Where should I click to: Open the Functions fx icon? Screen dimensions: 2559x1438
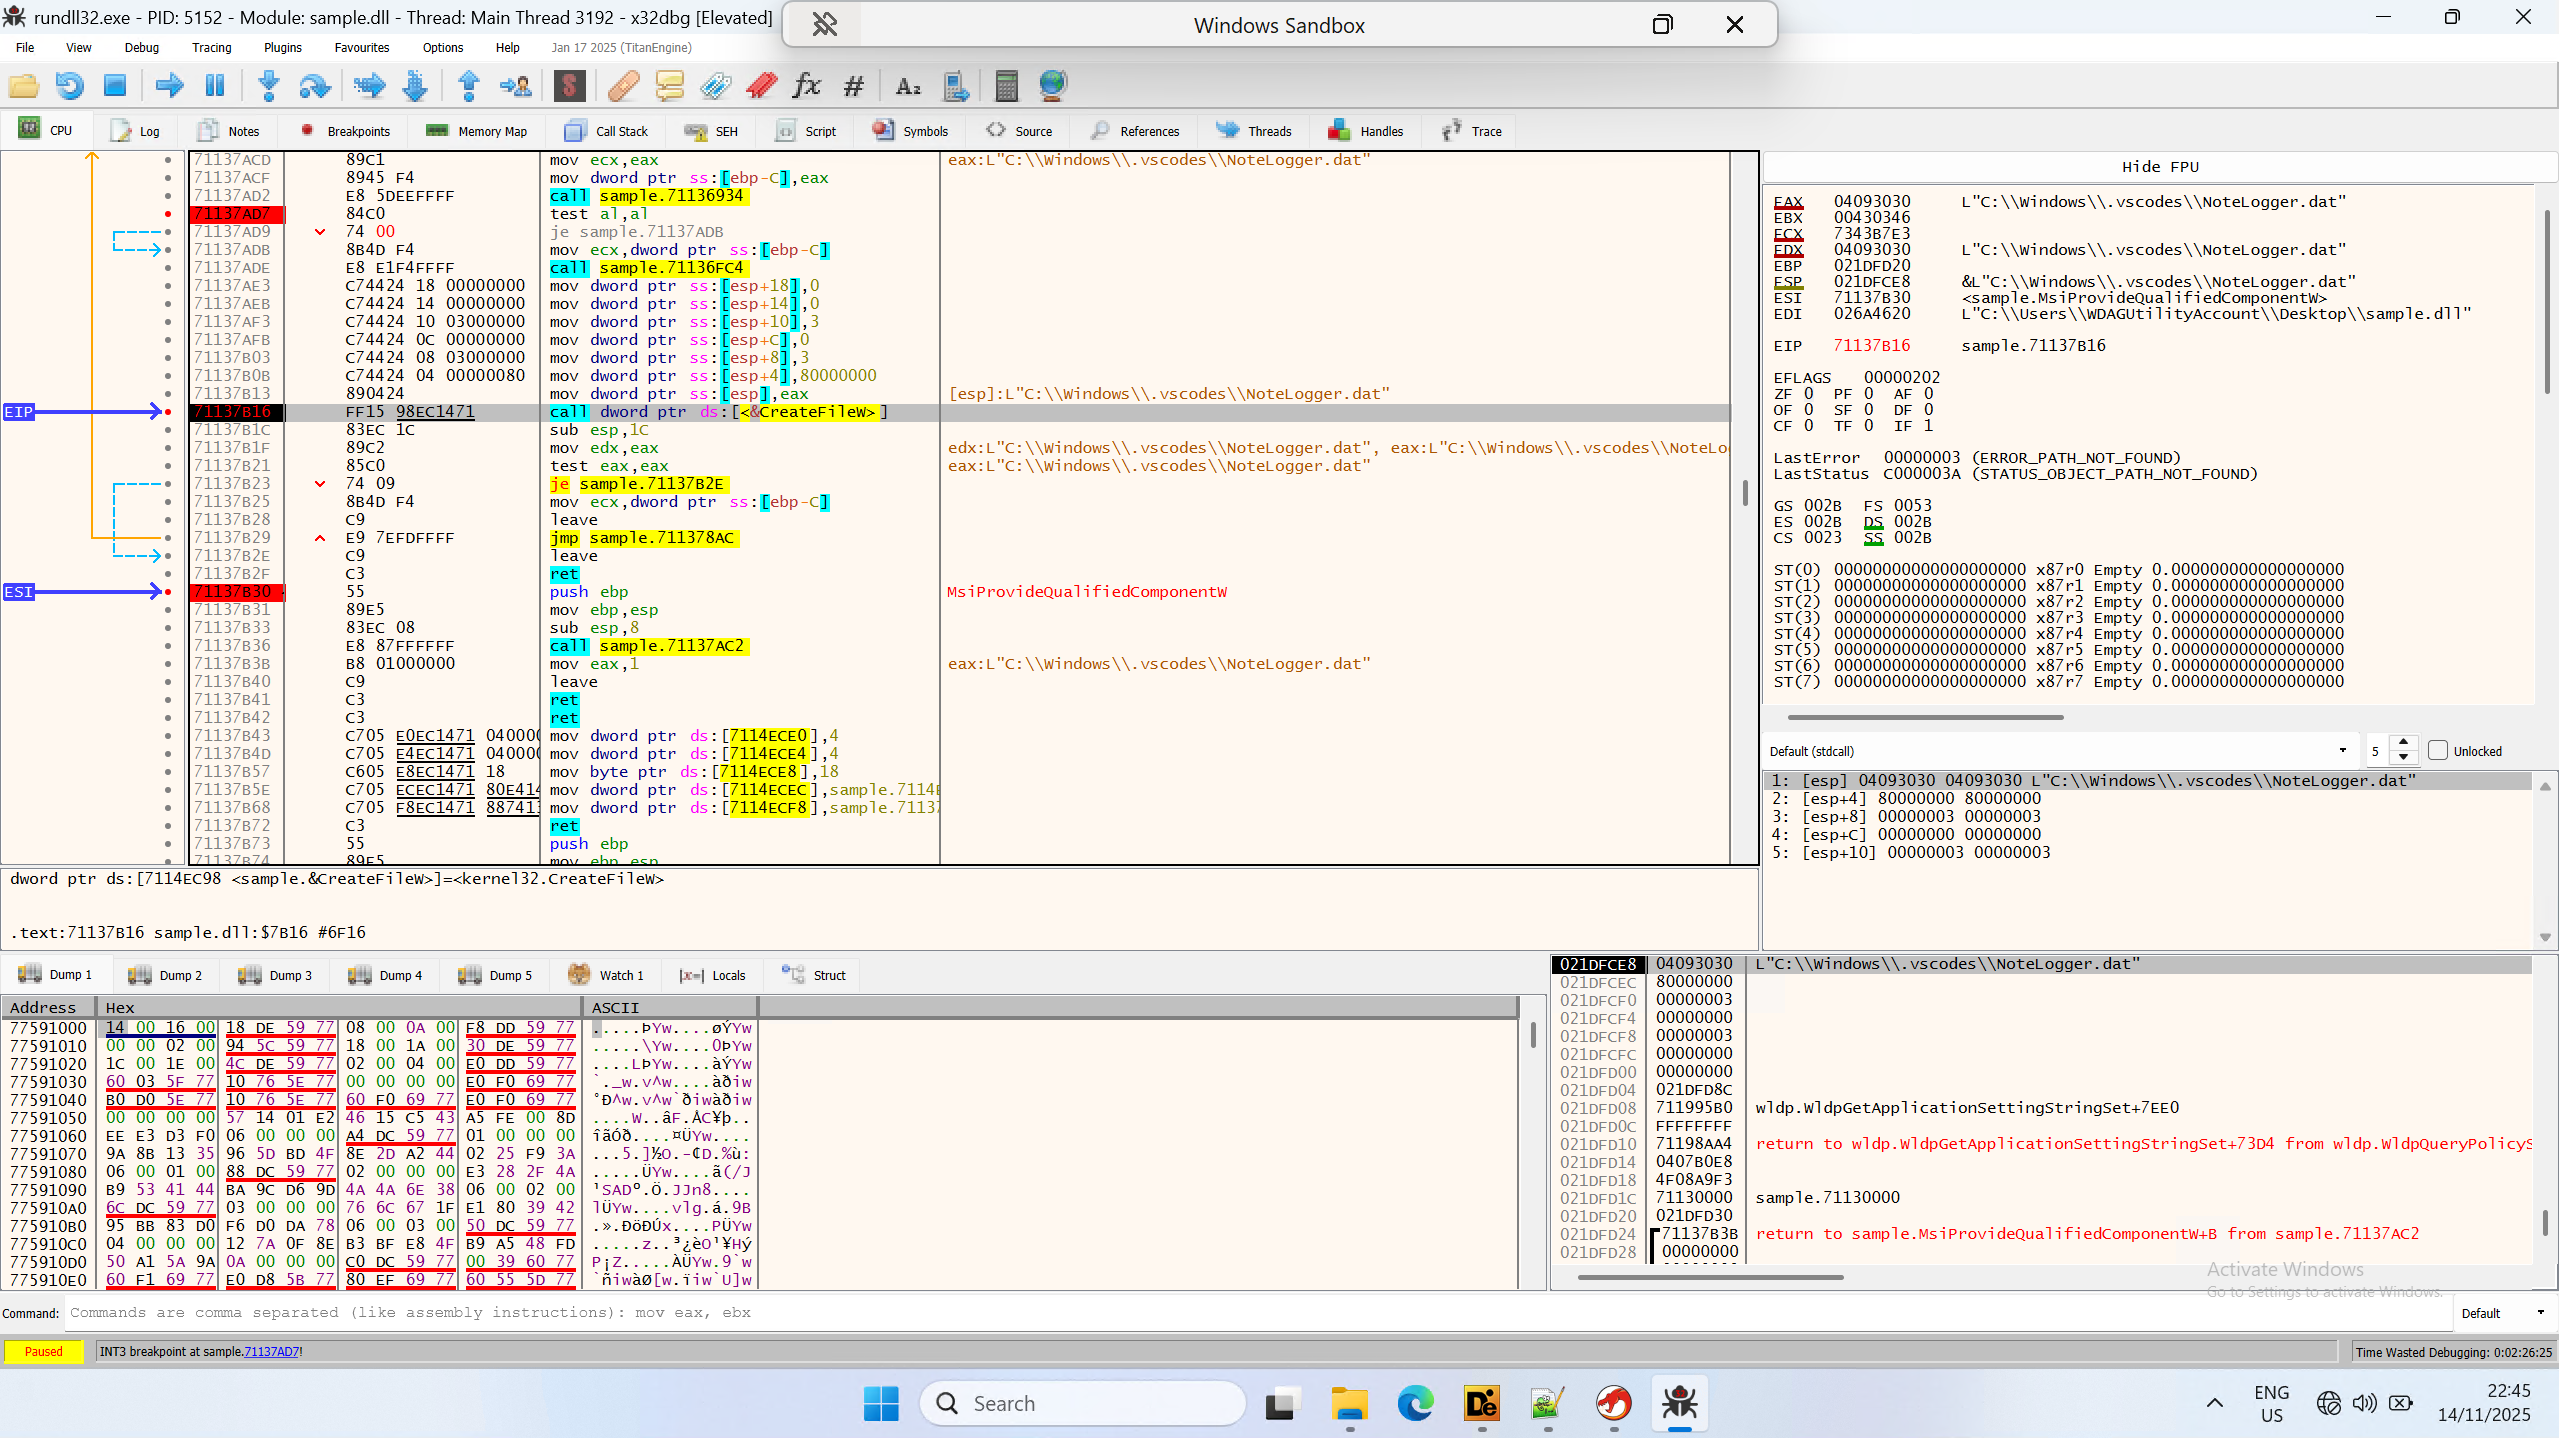coord(806,86)
